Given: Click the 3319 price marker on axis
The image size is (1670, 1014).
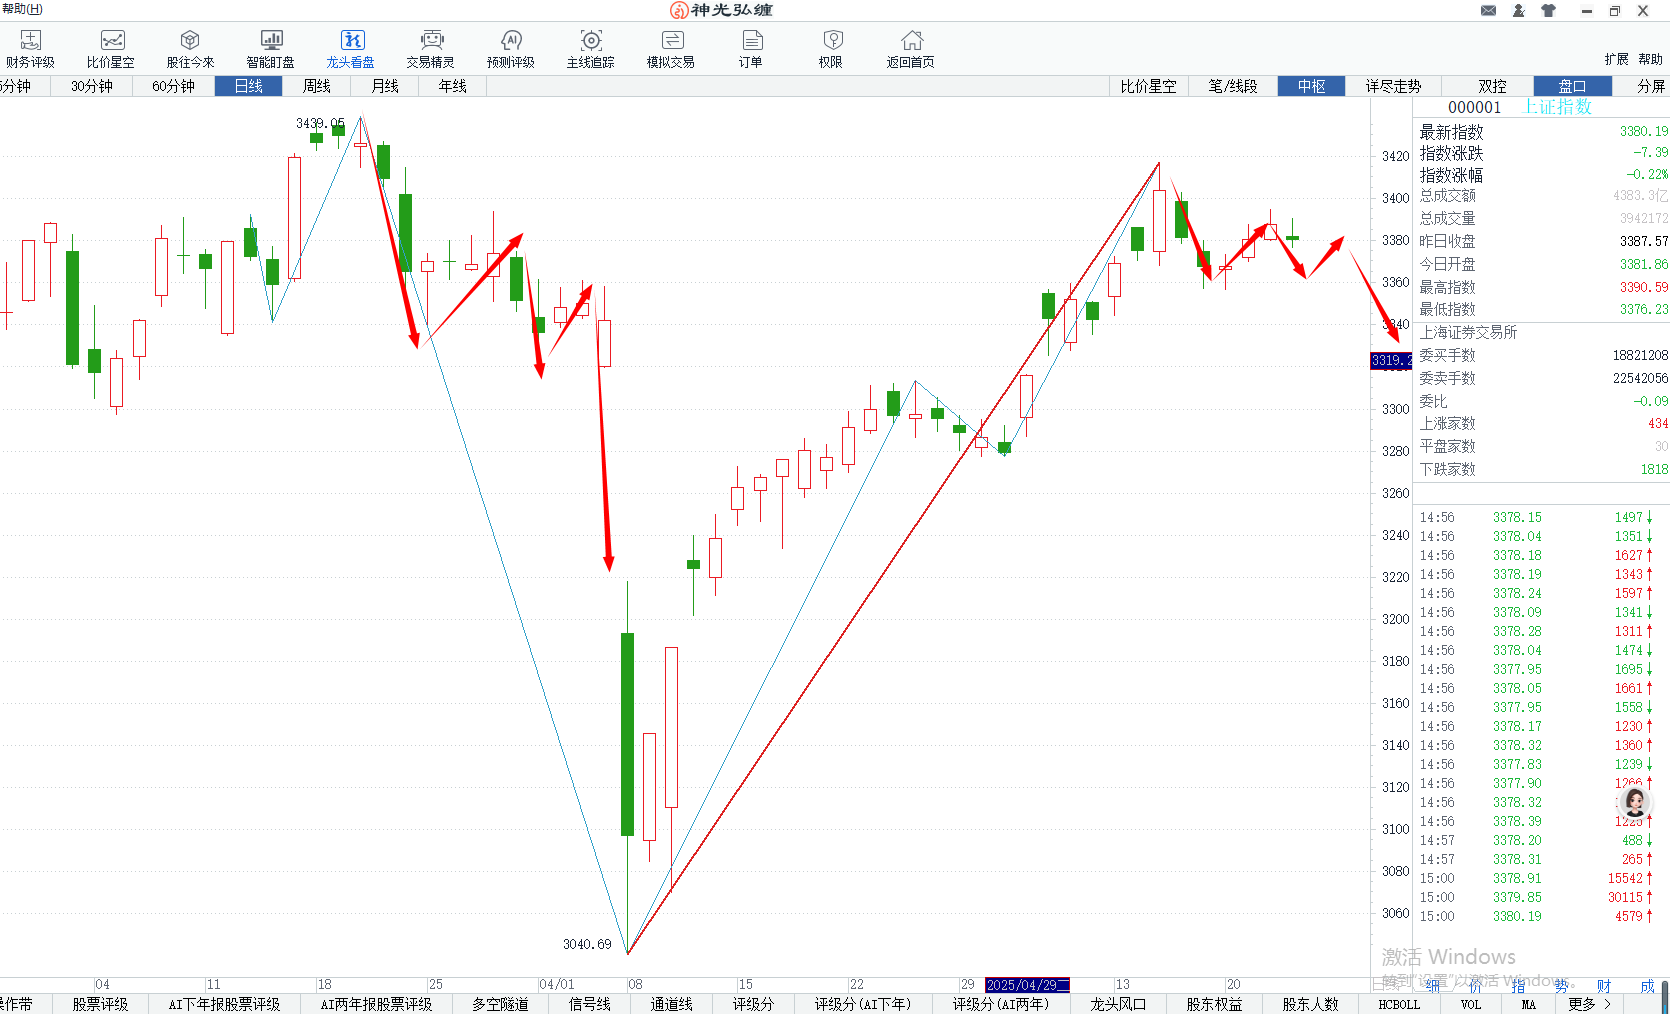Looking at the screenshot, I should tap(1390, 360).
